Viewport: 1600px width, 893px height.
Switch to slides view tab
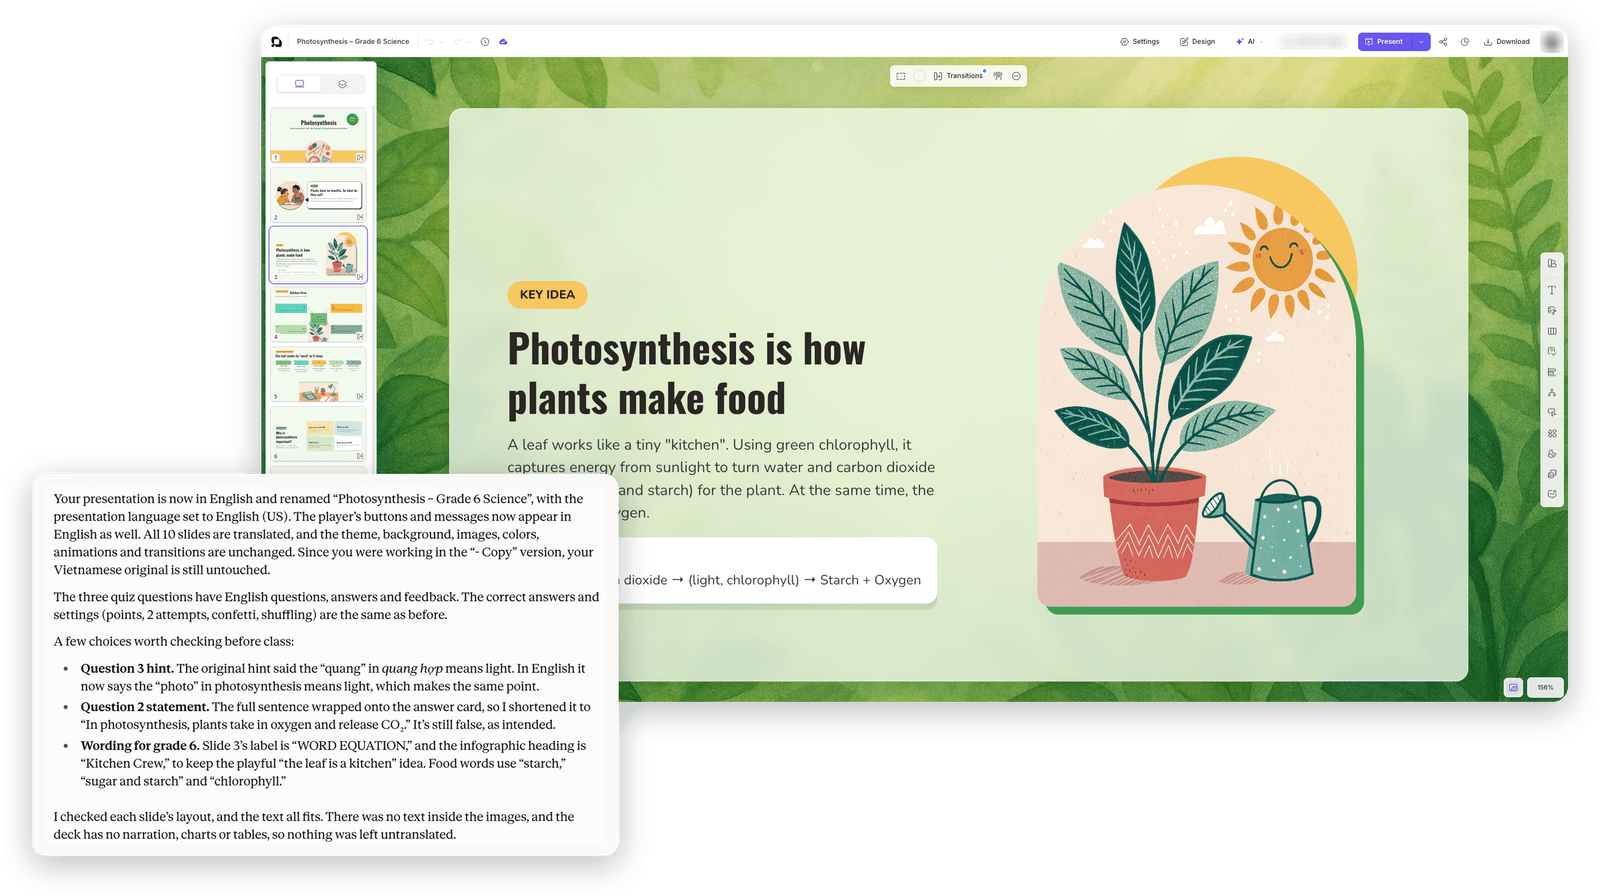point(299,84)
